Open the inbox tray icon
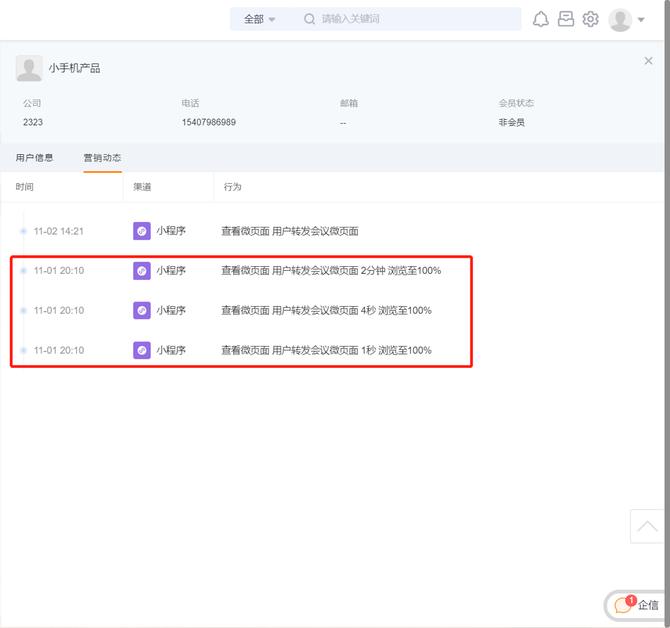This screenshot has width=670, height=628. pos(566,19)
